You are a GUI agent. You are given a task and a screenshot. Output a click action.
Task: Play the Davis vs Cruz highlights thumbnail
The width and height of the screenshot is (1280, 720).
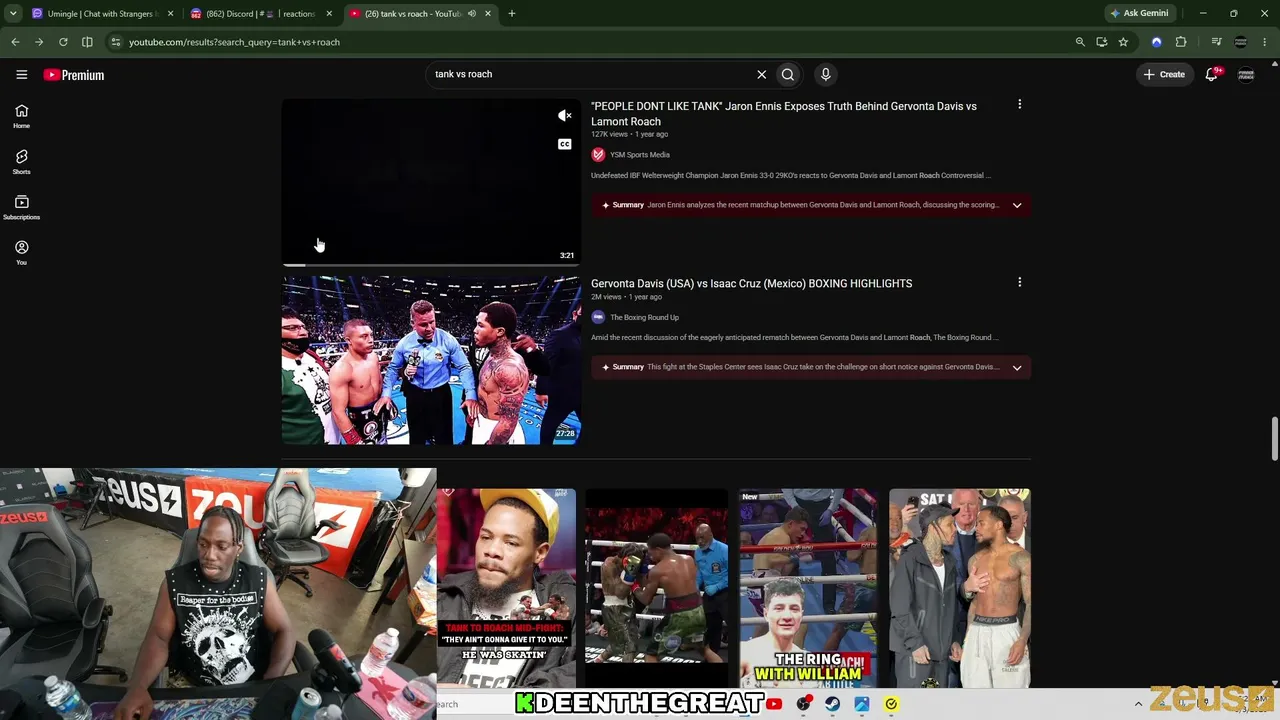click(x=431, y=360)
